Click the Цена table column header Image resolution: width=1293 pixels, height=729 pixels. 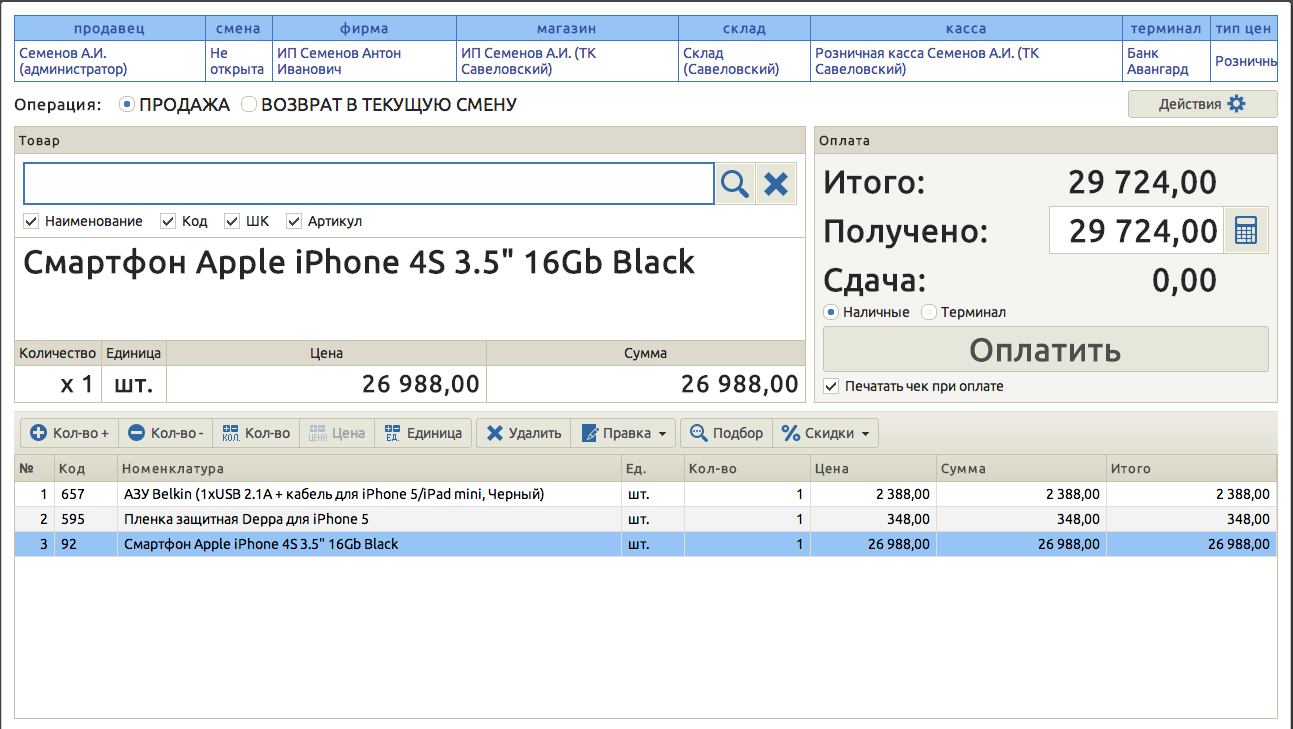(874, 469)
